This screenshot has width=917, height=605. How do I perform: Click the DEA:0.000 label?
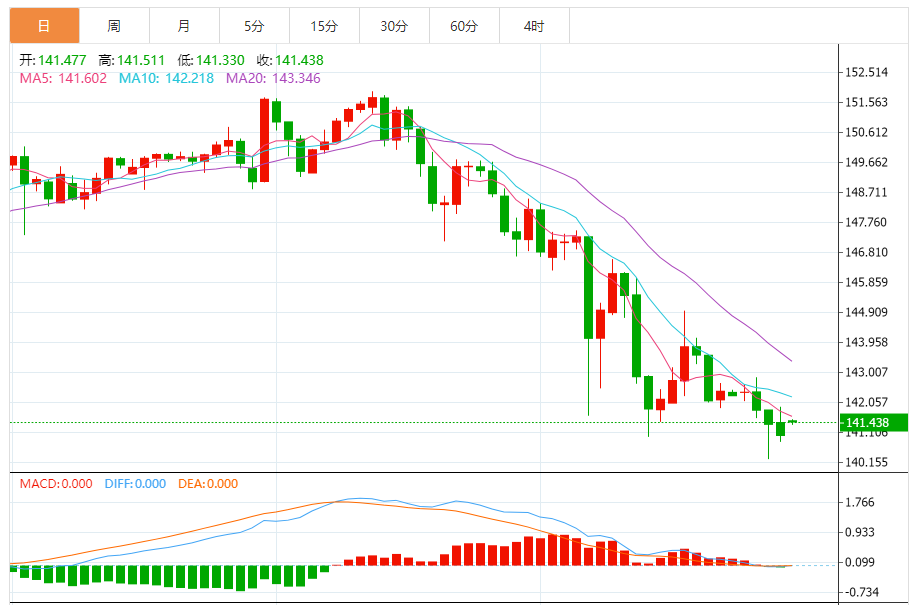coord(208,484)
